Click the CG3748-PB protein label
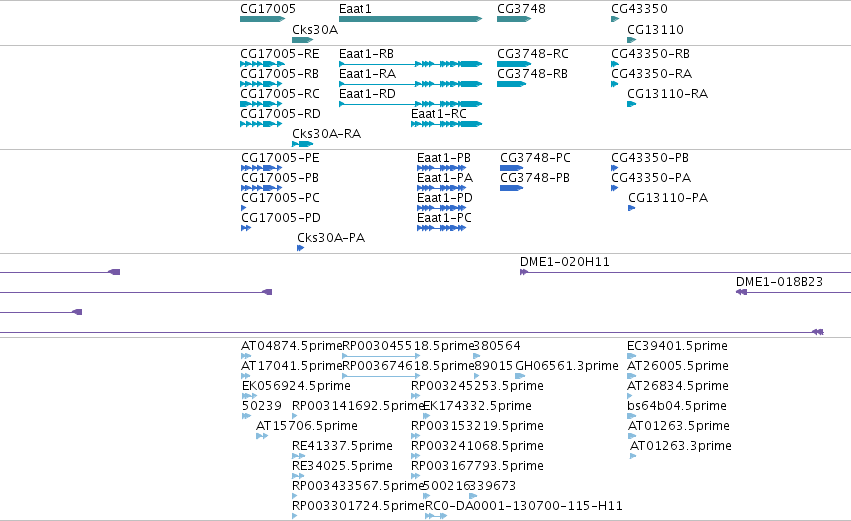 click(x=535, y=178)
